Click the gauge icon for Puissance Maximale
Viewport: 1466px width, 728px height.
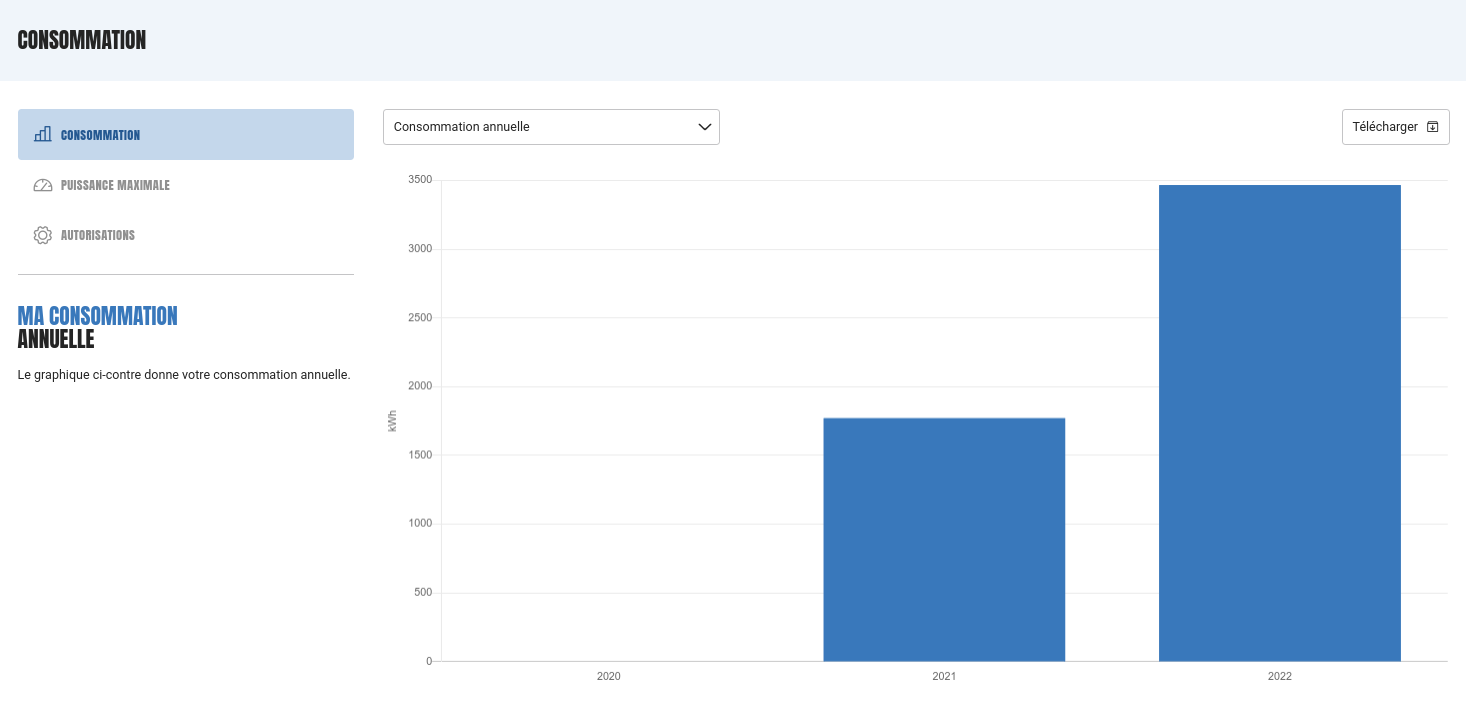tap(42, 185)
